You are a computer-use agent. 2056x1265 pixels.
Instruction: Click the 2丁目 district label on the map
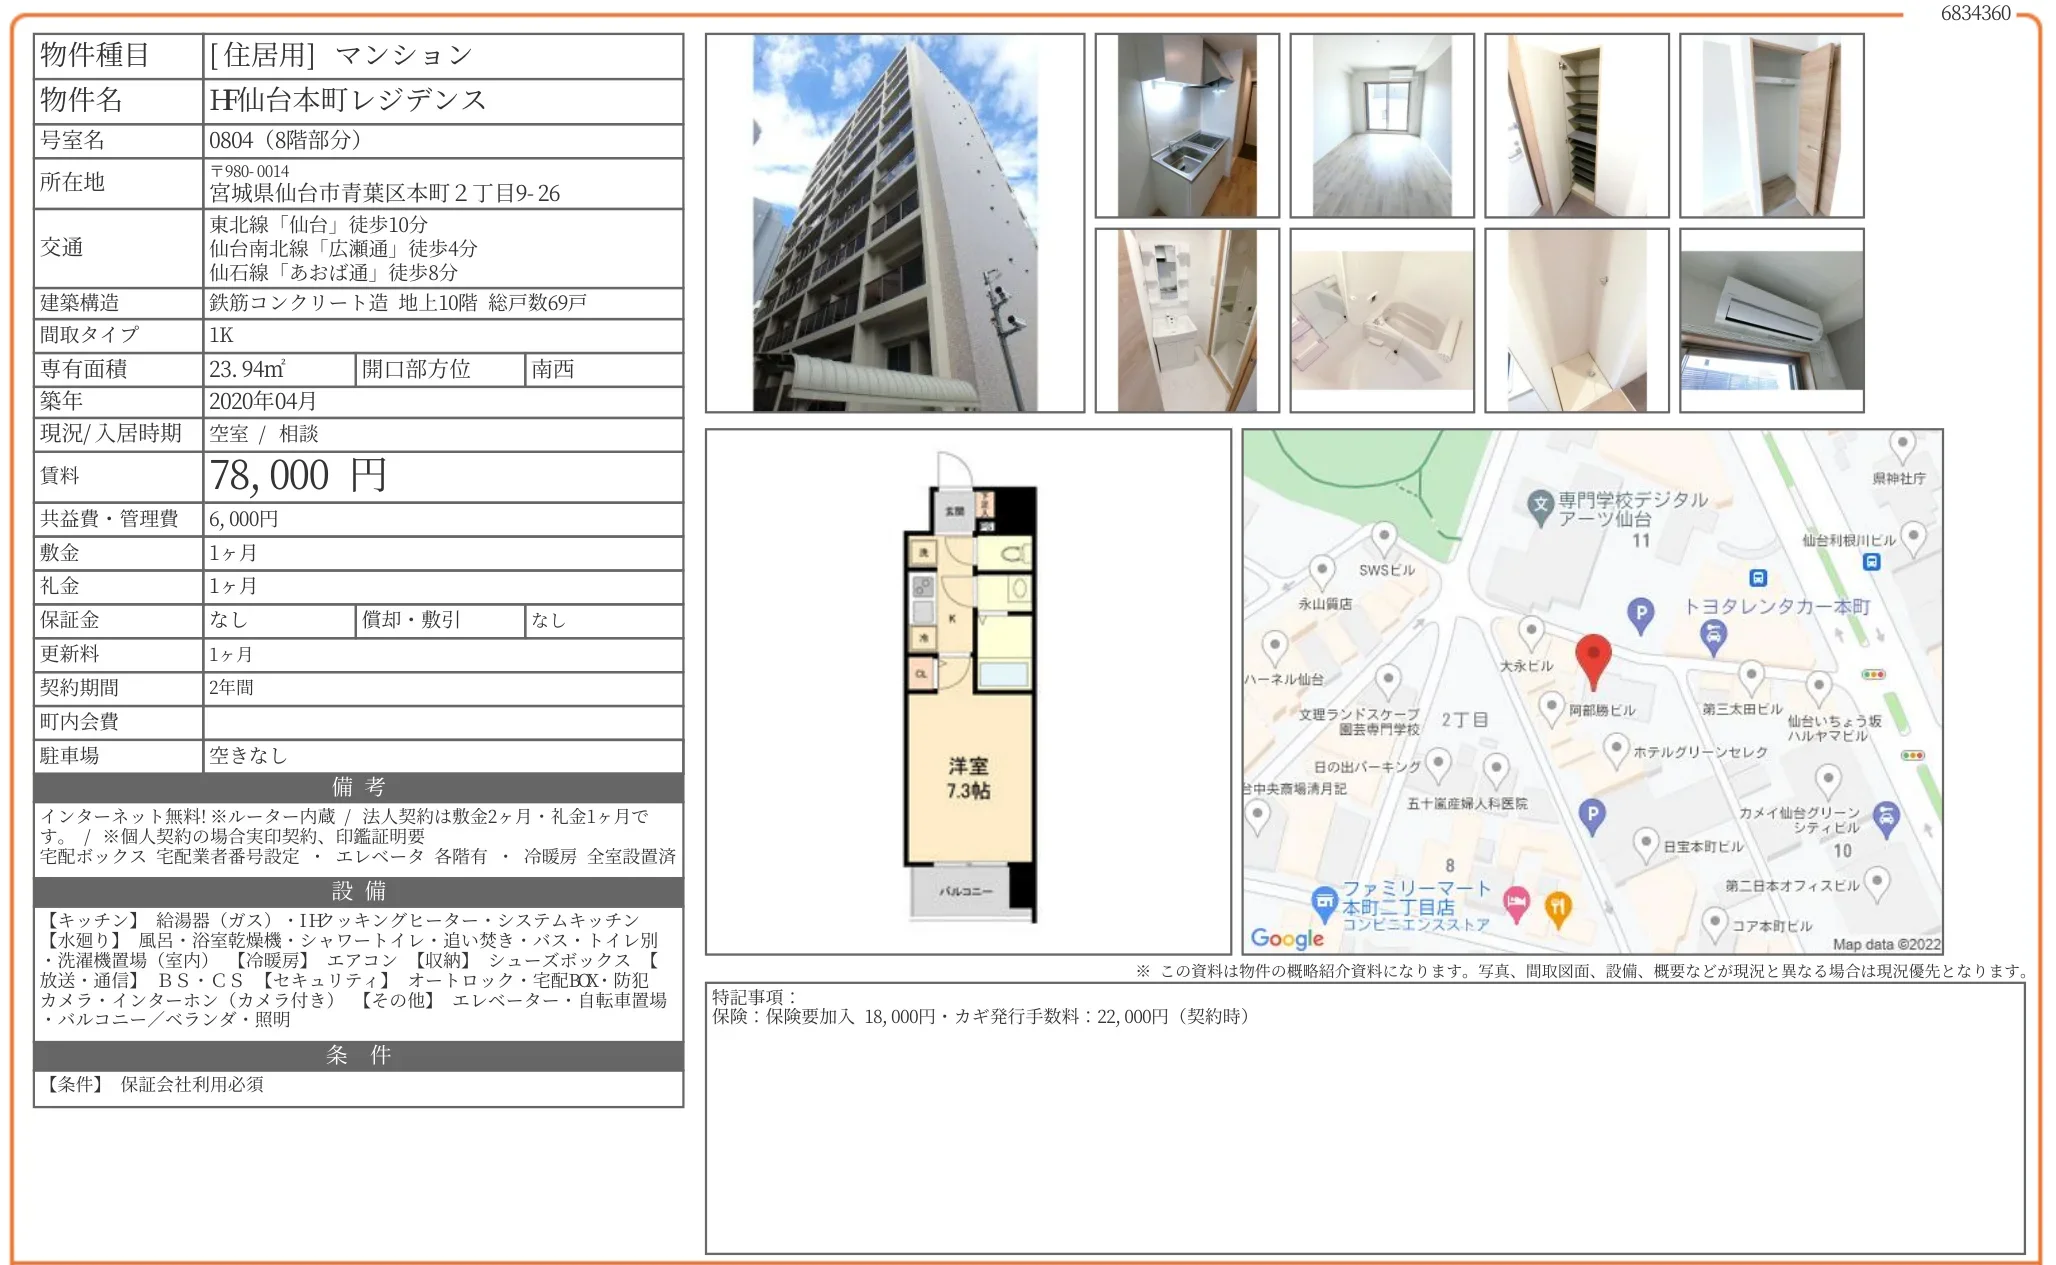click(x=1465, y=720)
